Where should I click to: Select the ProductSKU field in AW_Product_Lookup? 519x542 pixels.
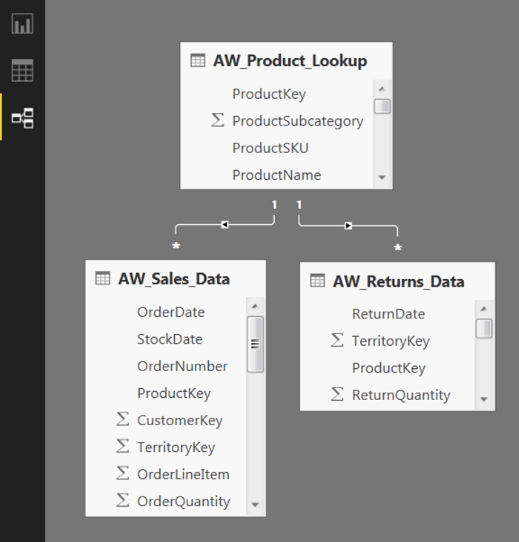tap(270, 148)
